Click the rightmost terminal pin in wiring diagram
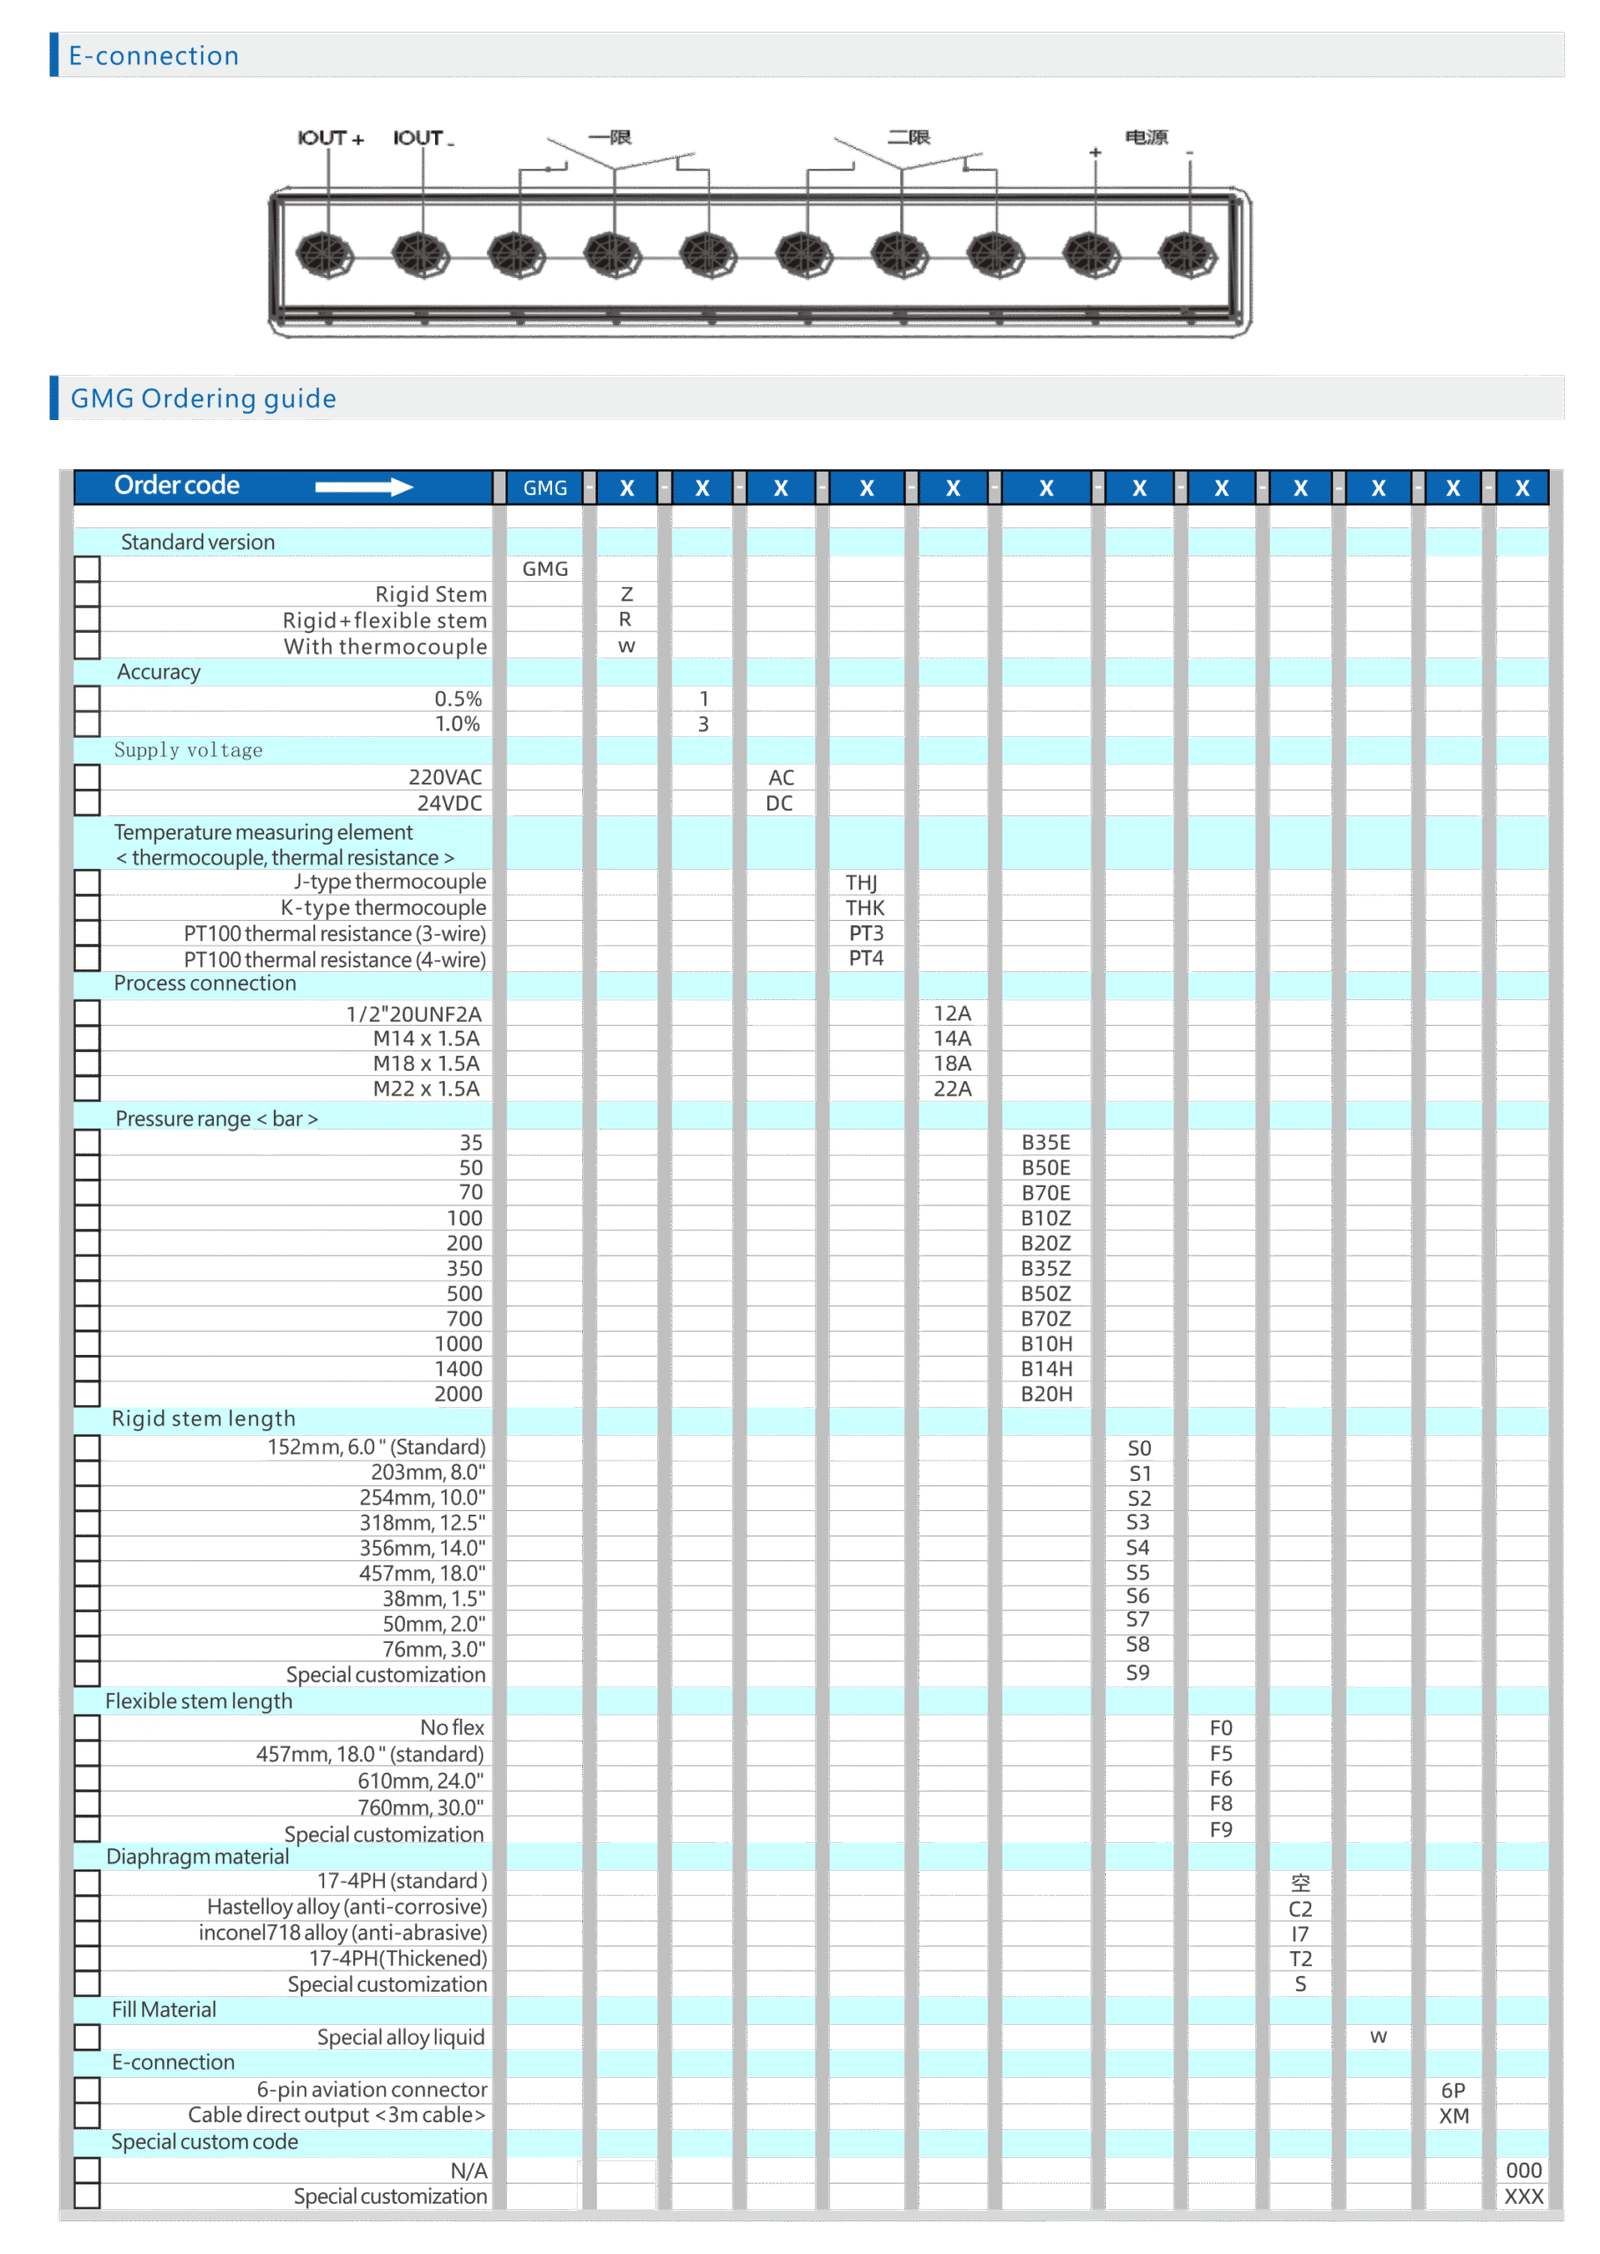This screenshot has height=2254, width=1600. coord(1187,255)
